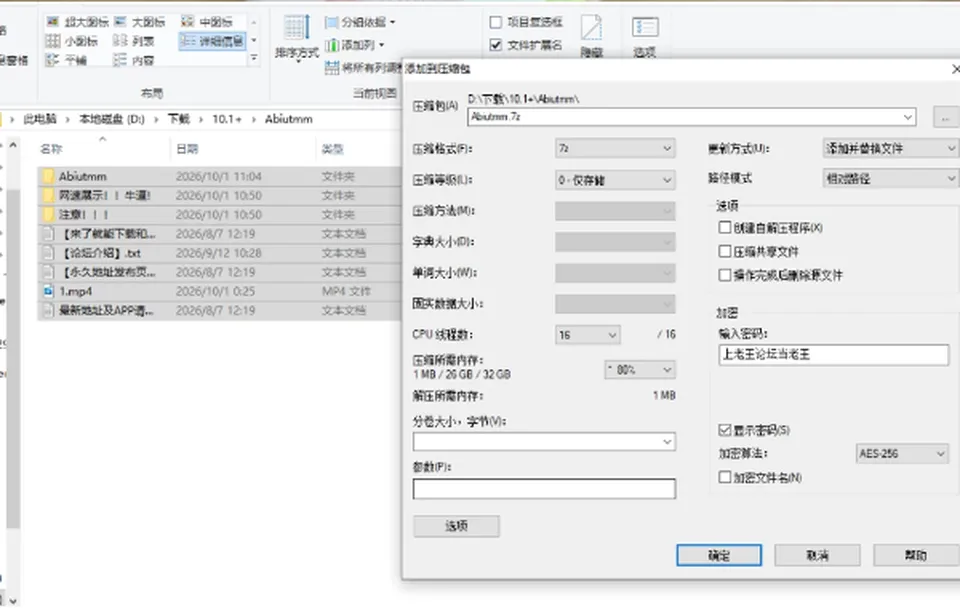This screenshot has width=960, height=608.
Task: Expand 路径模式 dropdown showing 相对路径
Action: pyautogui.click(x=890, y=179)
